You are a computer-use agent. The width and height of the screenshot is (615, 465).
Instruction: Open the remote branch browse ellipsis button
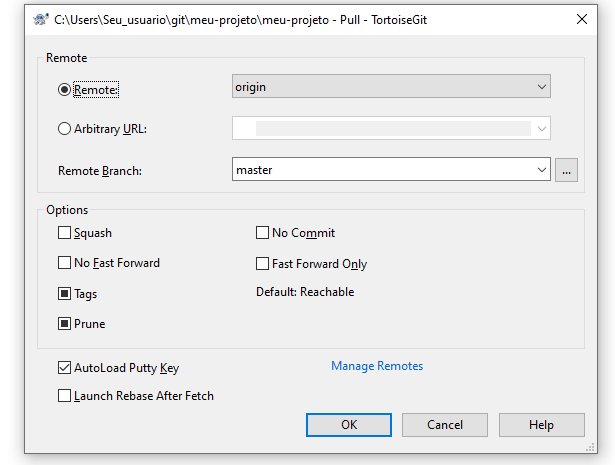point(566,170)
